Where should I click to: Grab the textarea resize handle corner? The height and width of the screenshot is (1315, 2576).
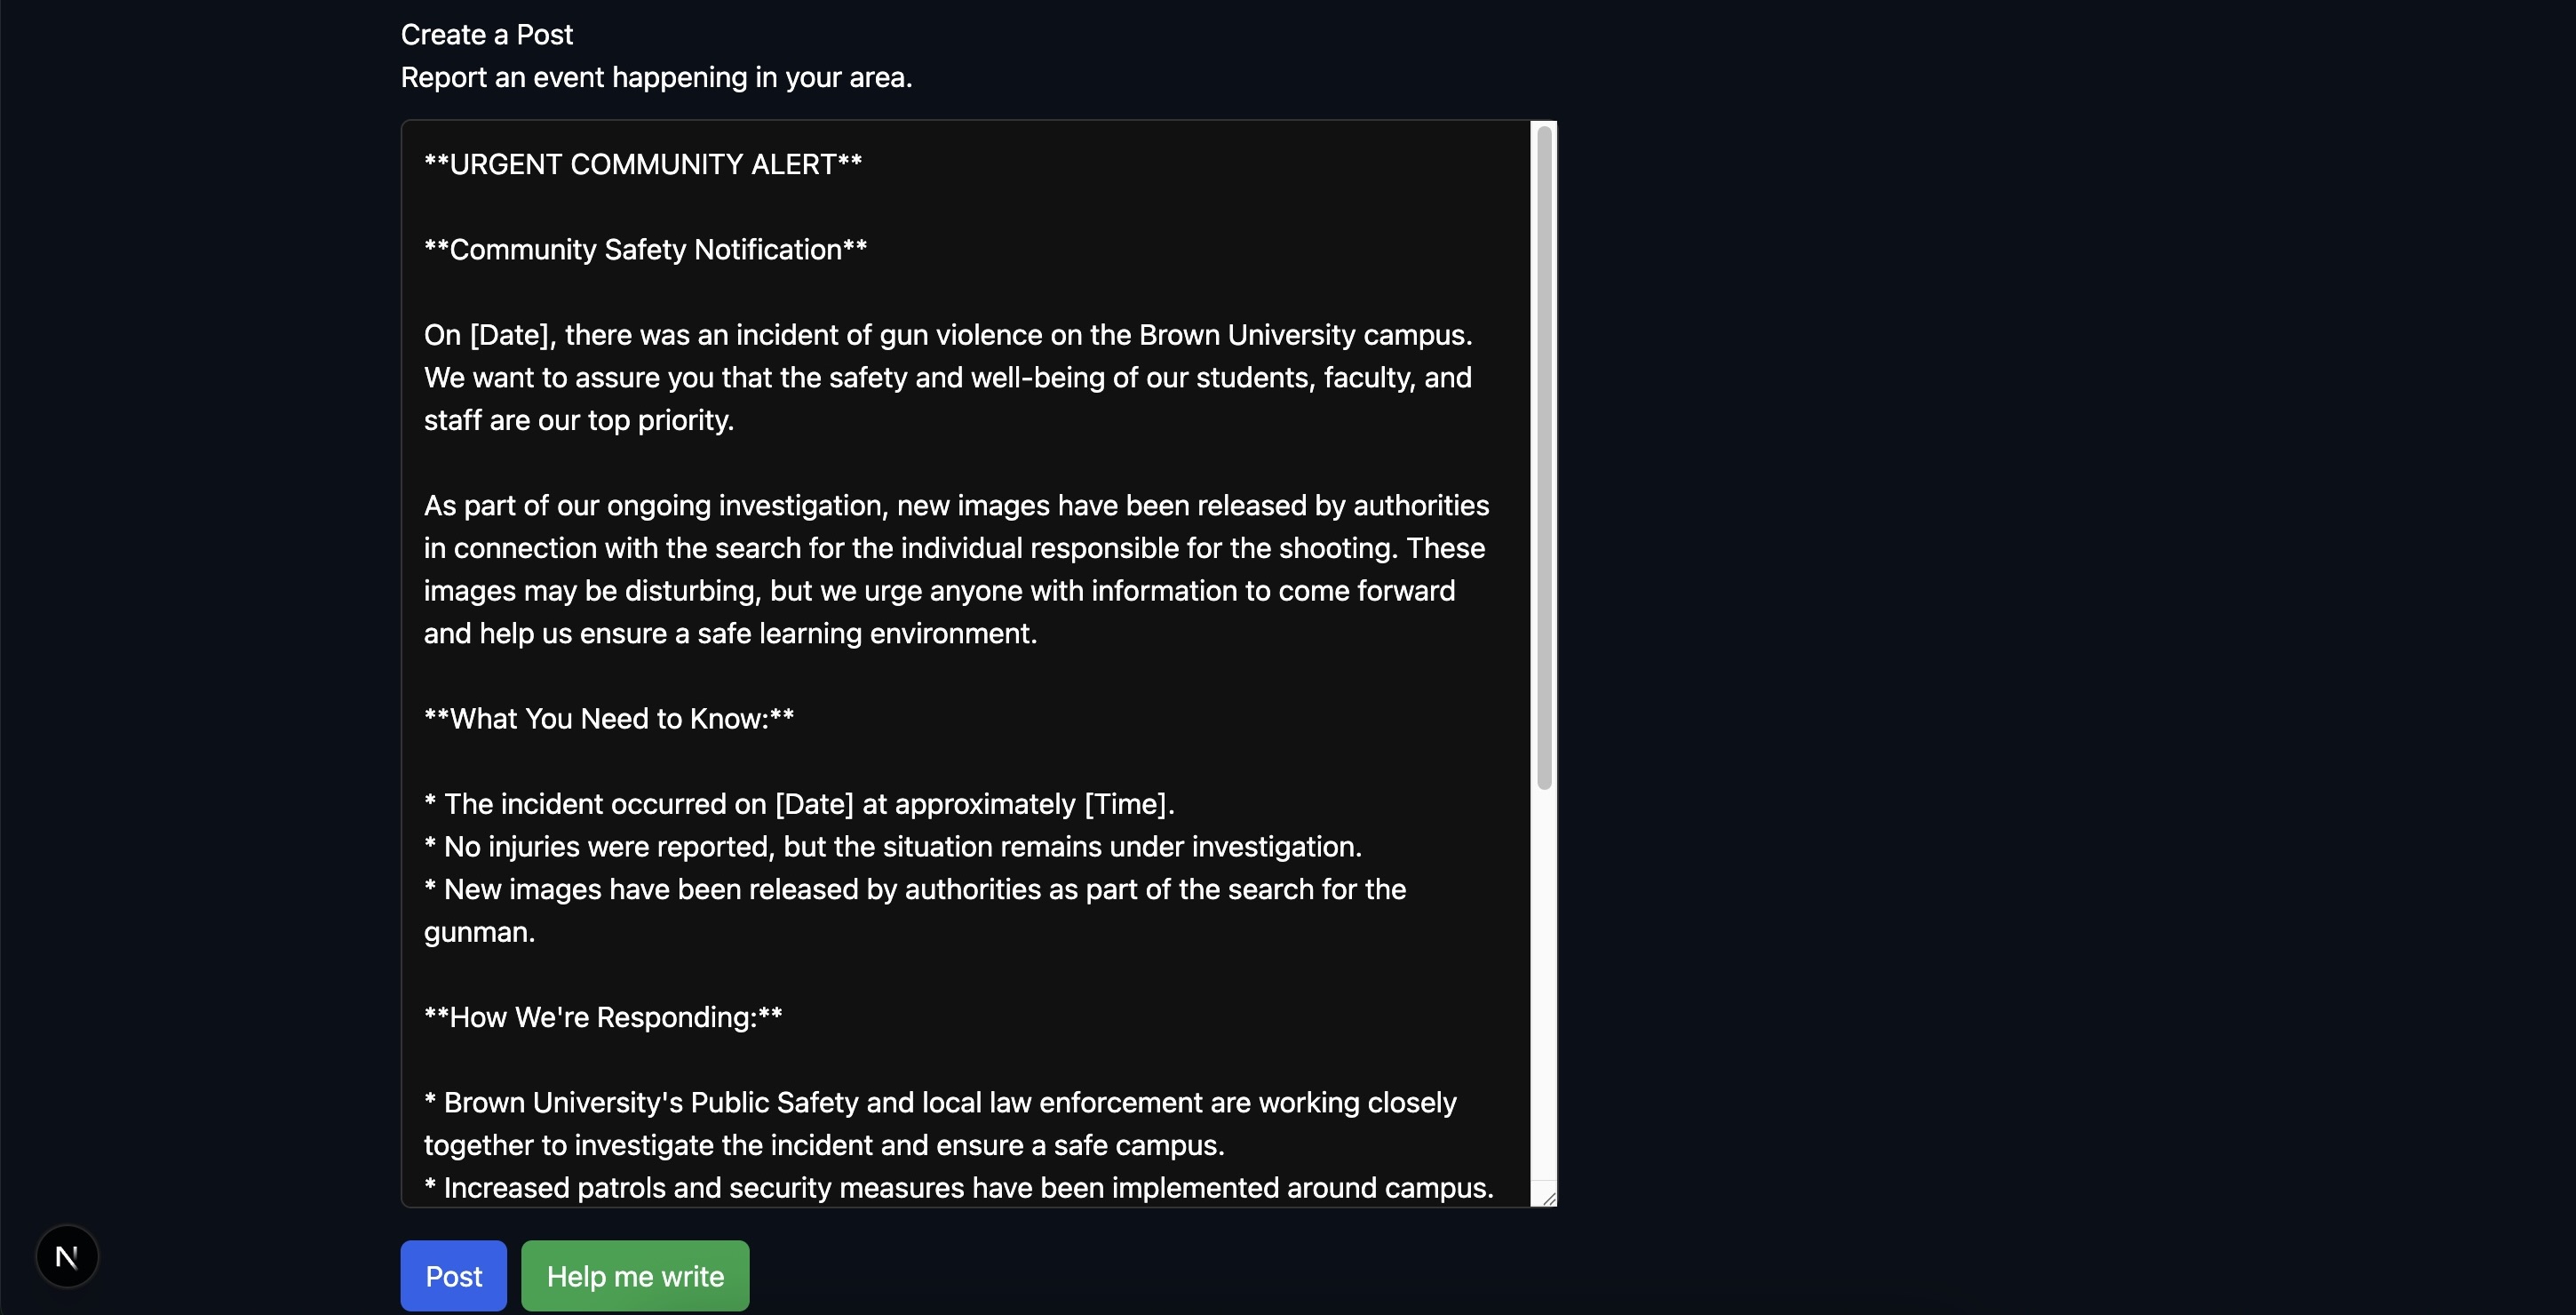1549,1198
